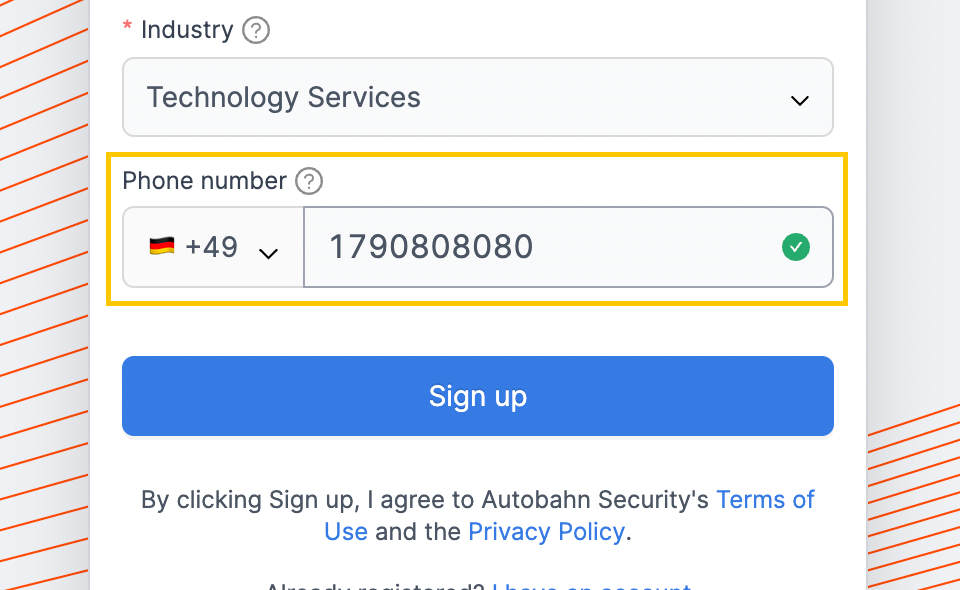960x590 pixels.
Task: Click the red required asterisk next to Industry
Action: coord(127,26)
